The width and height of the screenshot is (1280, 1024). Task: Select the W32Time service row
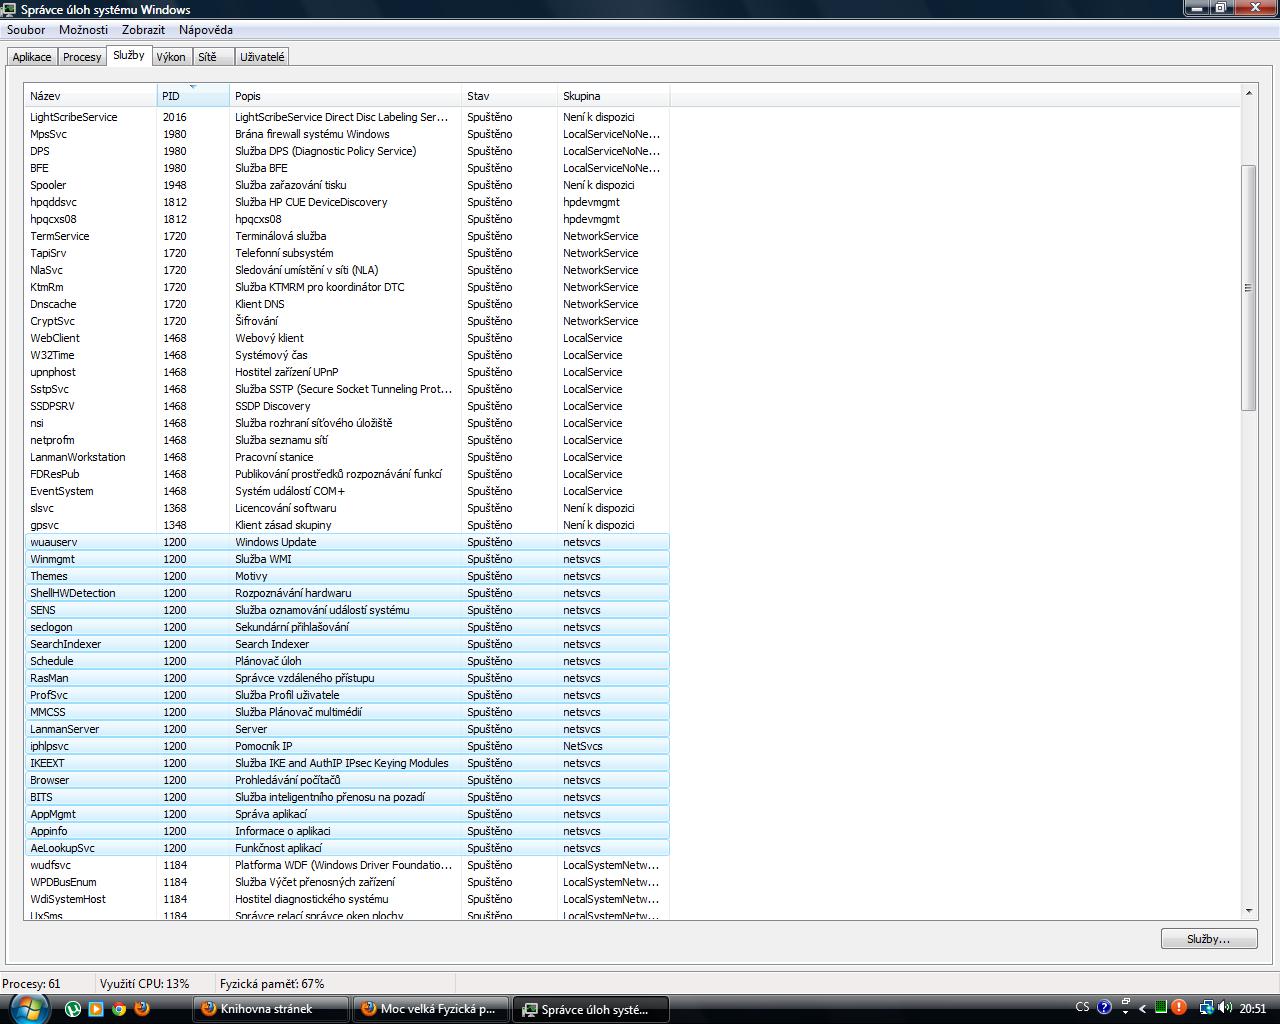[x=347, y=355]
